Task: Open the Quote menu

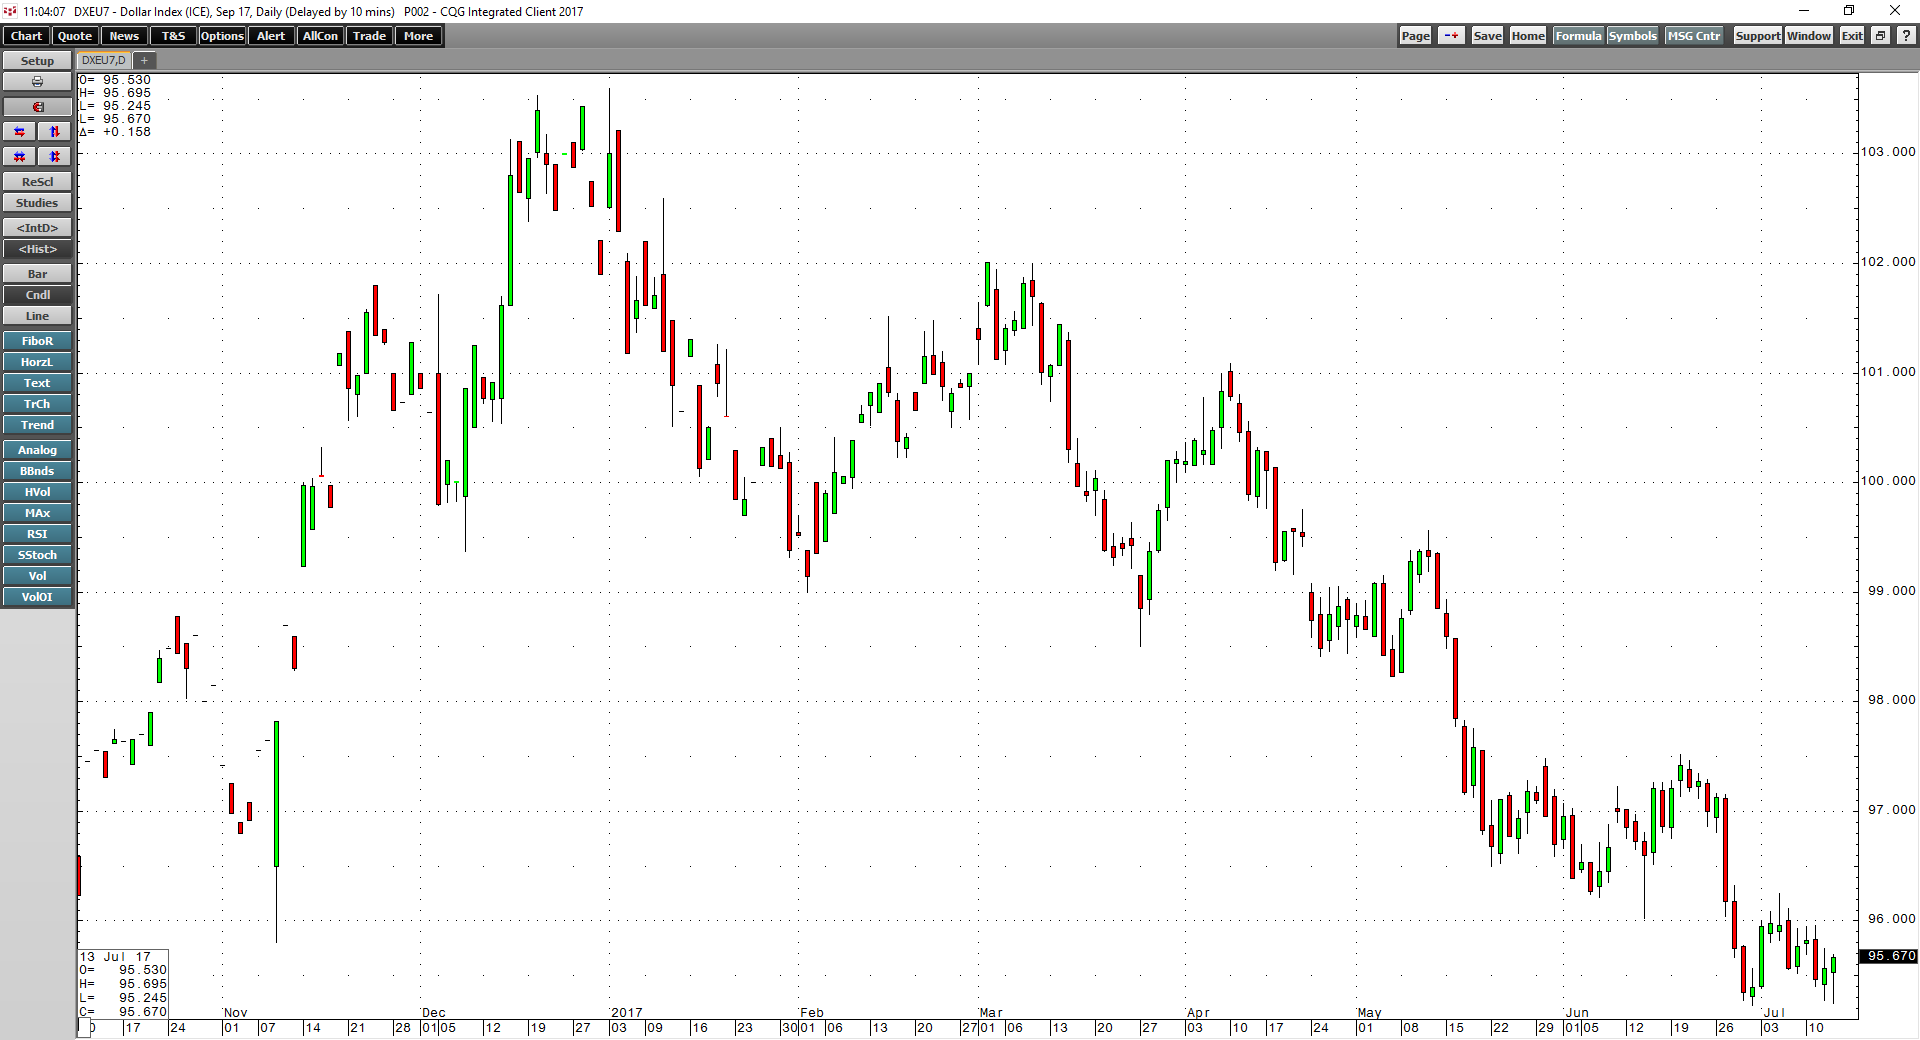Action: pyautogui.click(x=75, y=36)
